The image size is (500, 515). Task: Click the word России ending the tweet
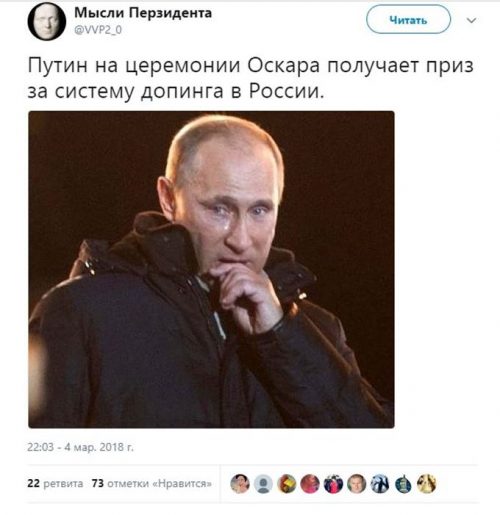point(287,91)
